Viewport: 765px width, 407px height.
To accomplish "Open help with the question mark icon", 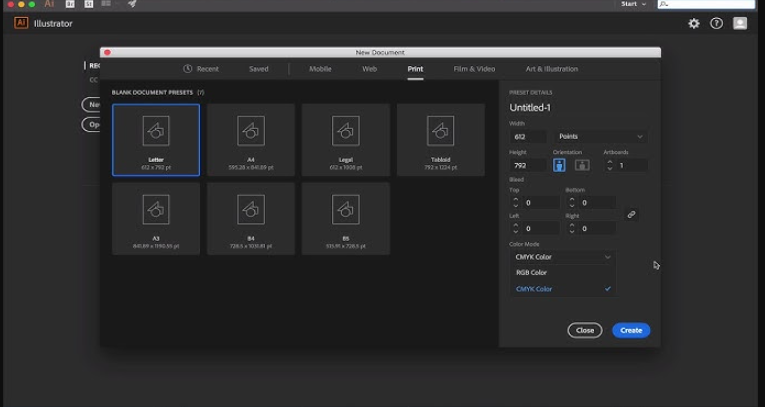I will 716,23.
